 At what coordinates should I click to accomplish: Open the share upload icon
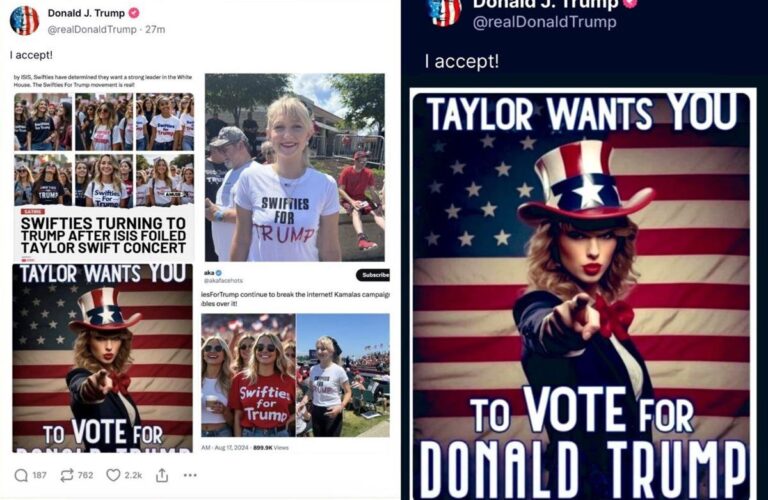click(x=162, y=475)
